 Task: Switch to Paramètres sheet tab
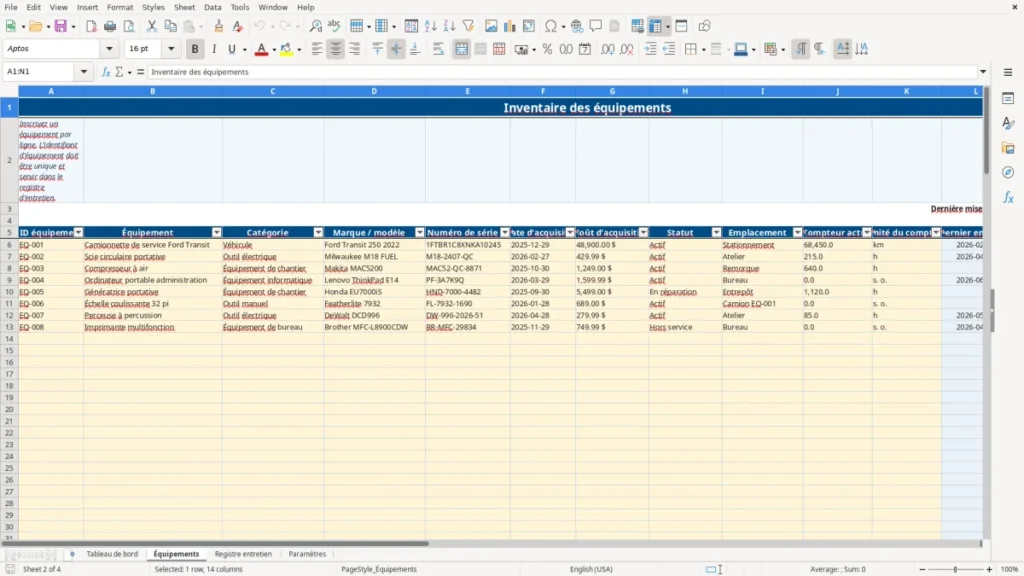point(307,554)
